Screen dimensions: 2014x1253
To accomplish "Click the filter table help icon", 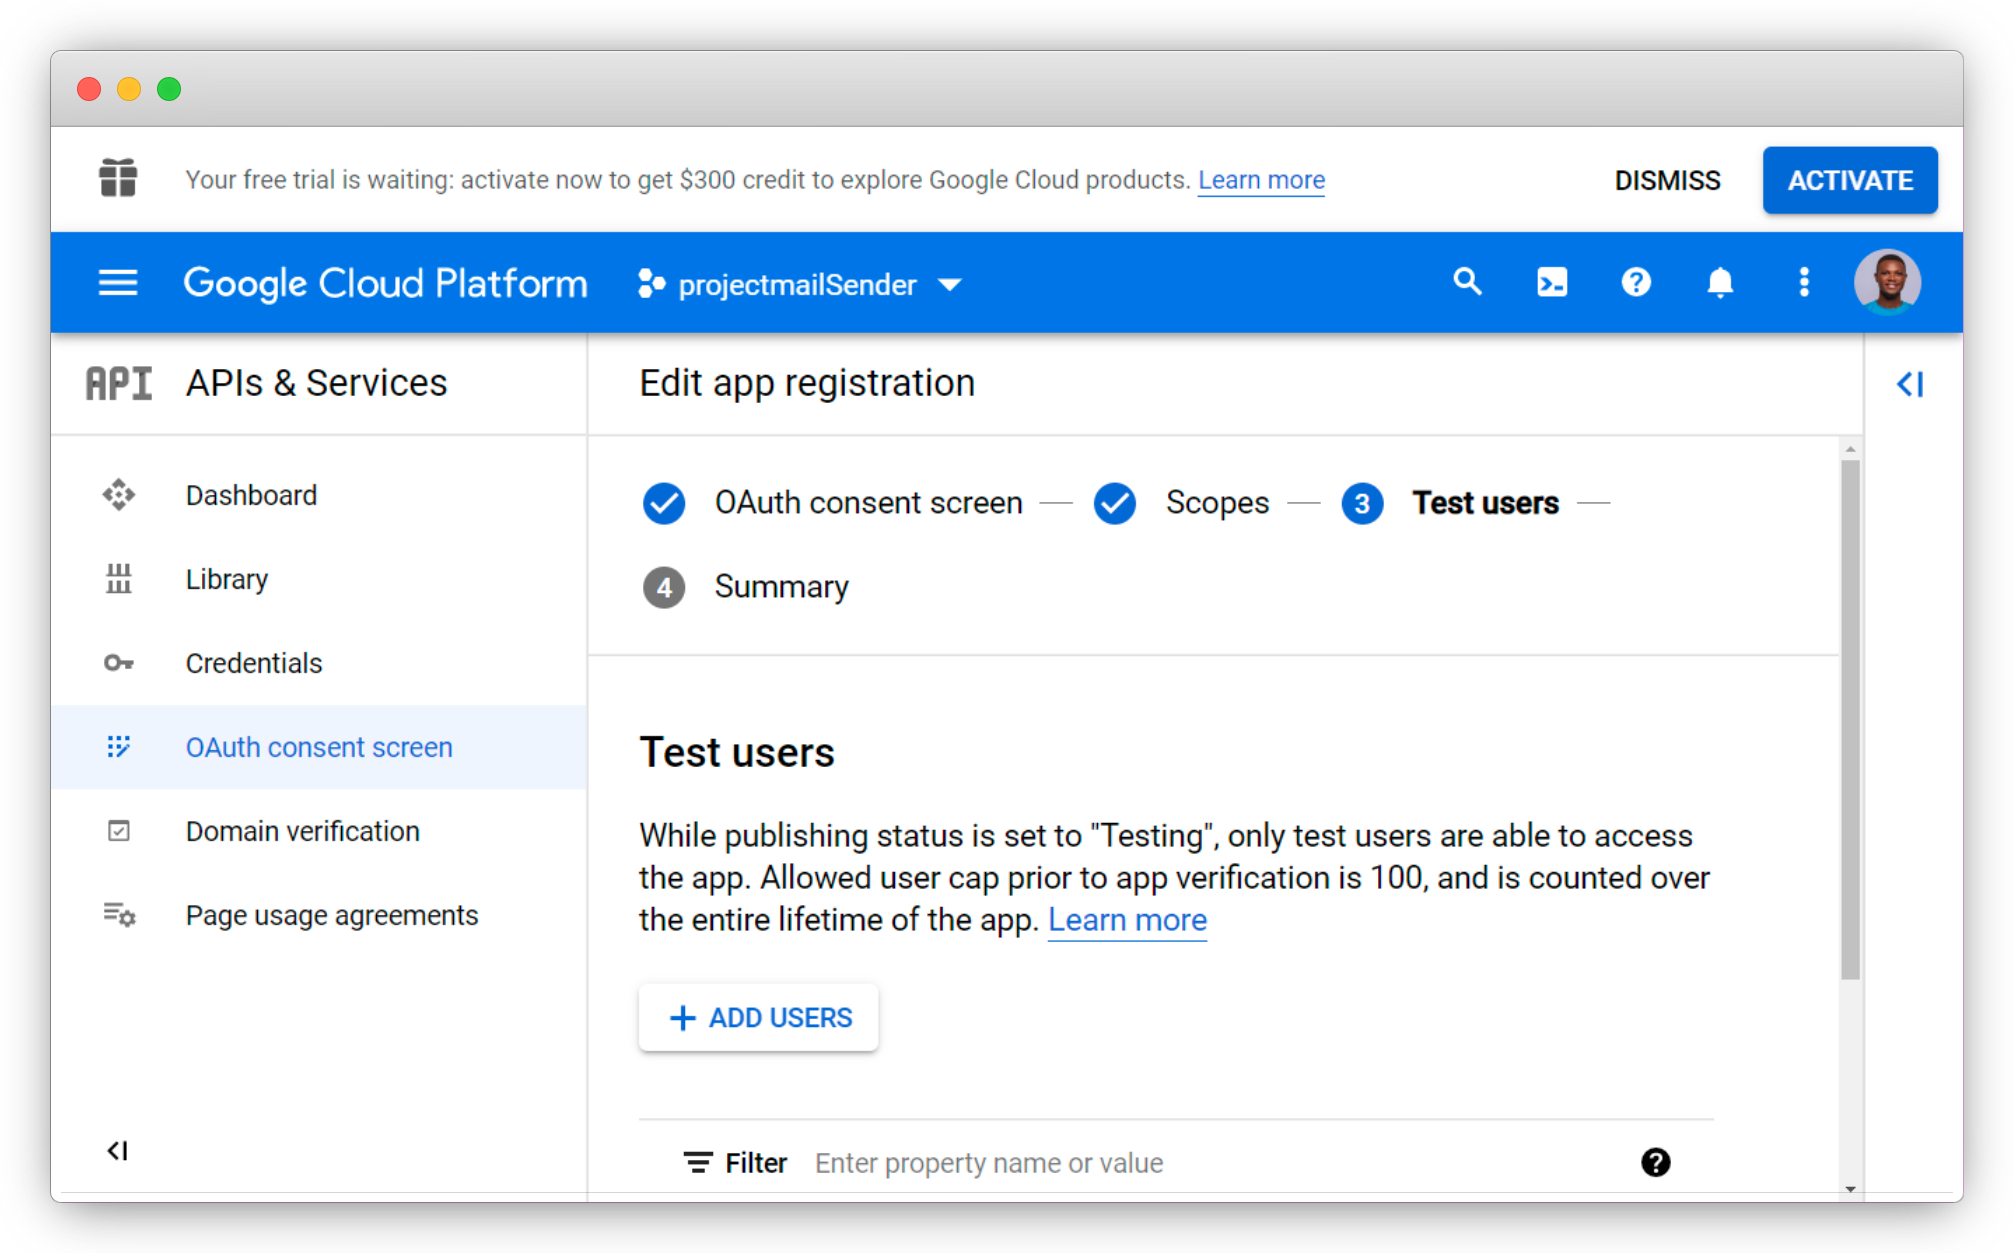I will (x=1655, y=1162).
